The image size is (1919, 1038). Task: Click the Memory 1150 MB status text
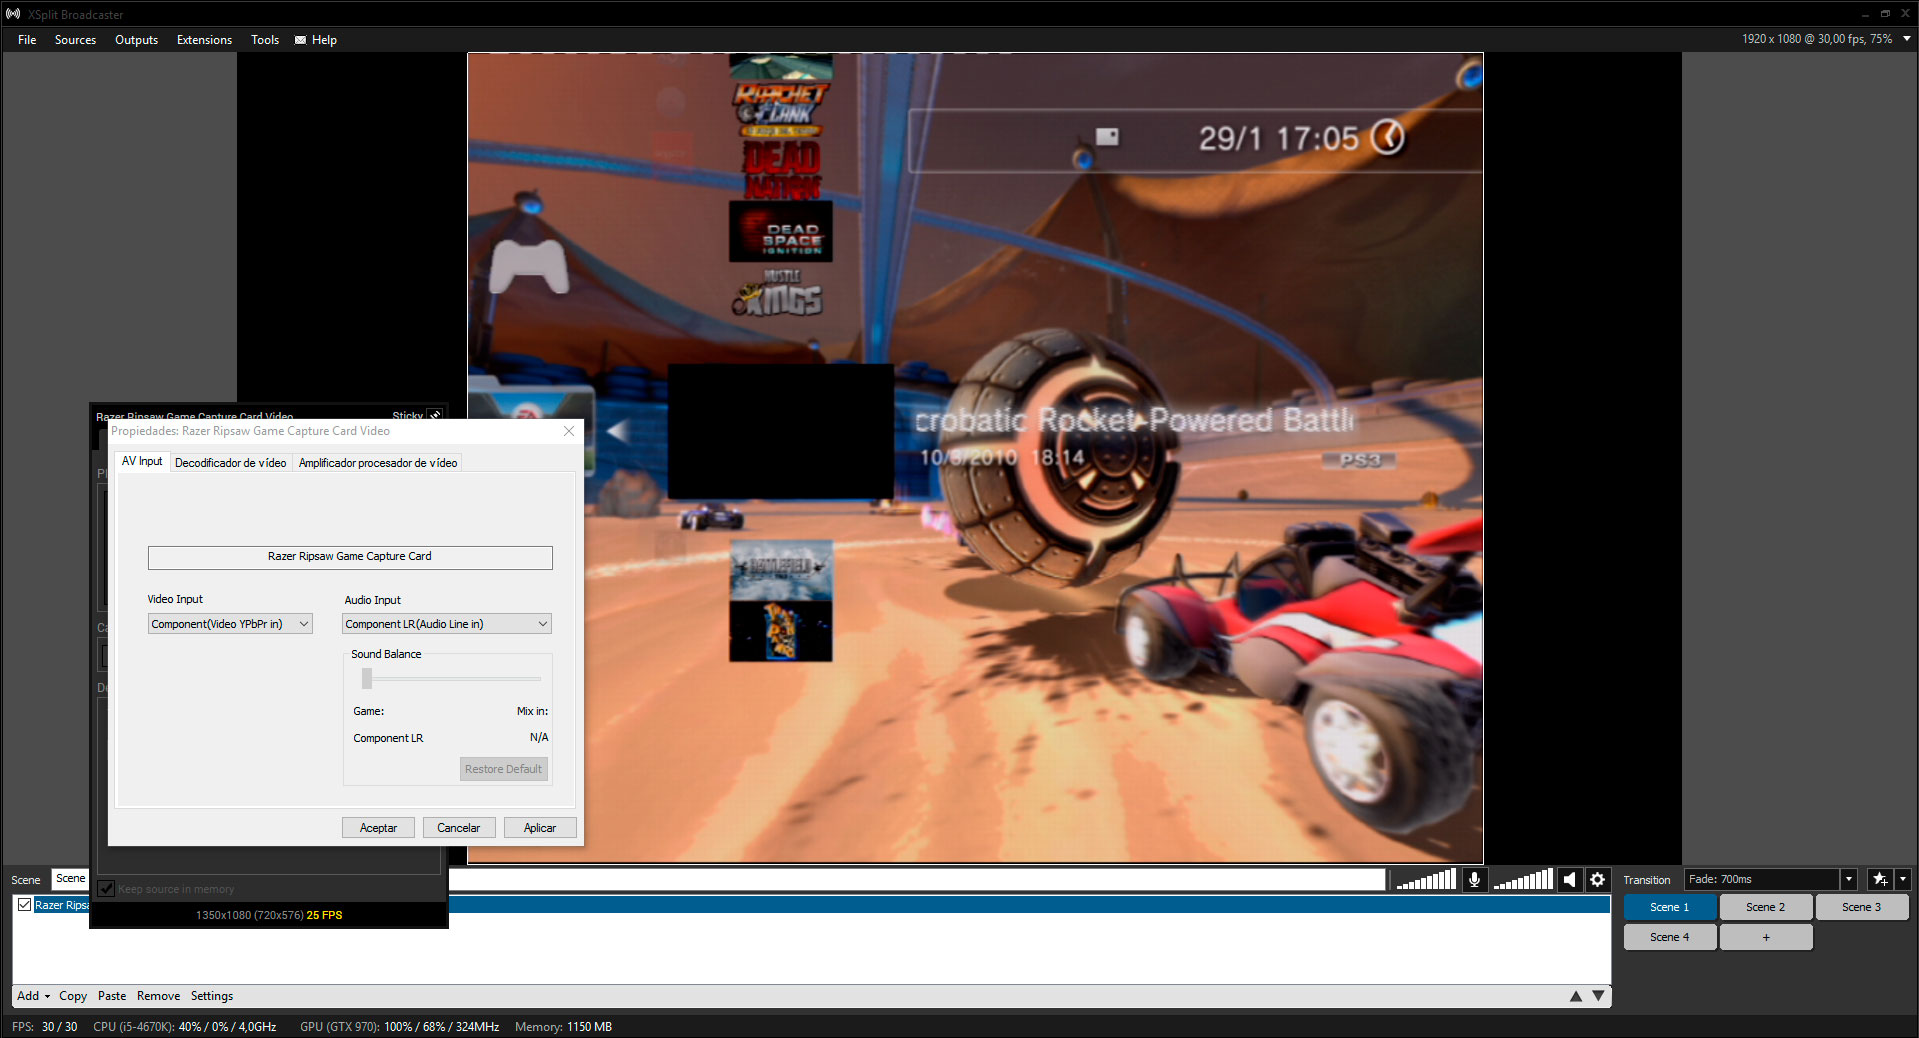(563, 1027)
